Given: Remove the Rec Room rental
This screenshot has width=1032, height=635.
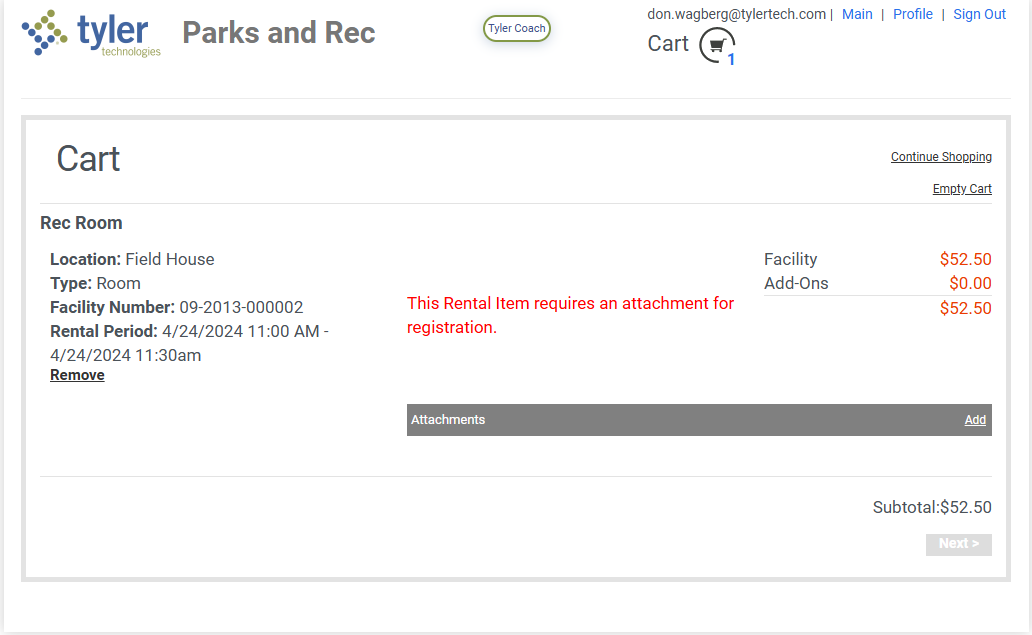Looking at the screenshot, I should pyautogui.click(x=77, y=375).
